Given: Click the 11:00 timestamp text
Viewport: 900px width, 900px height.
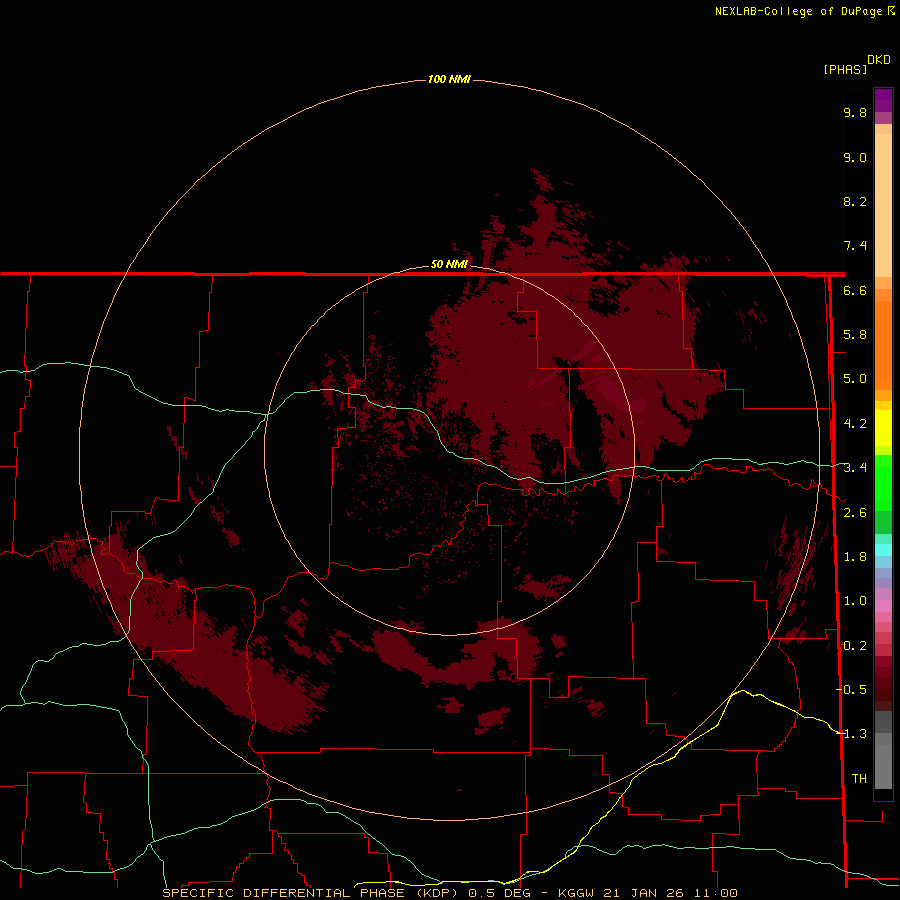Looking at the screenshot, I should (x=715, y=893).
